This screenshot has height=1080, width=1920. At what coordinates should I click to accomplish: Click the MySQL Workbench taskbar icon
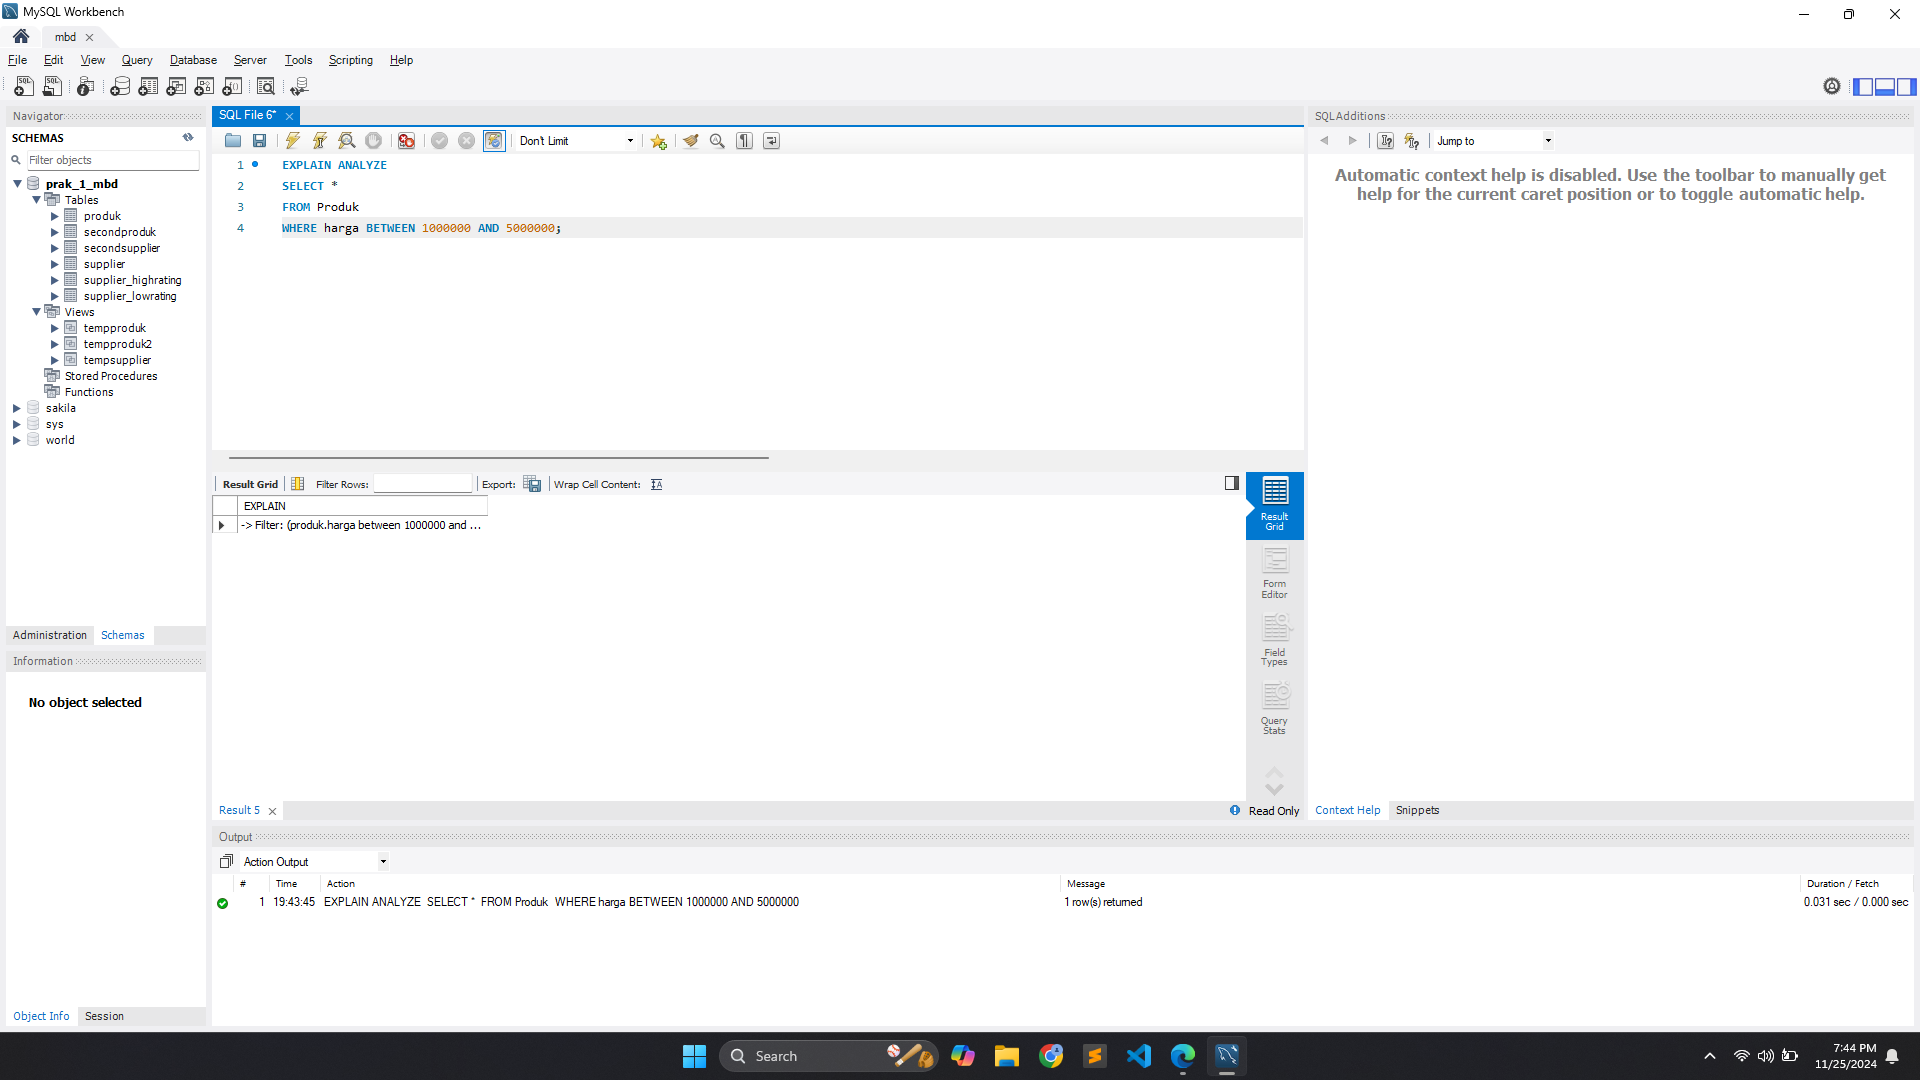click(1226, 1056)
